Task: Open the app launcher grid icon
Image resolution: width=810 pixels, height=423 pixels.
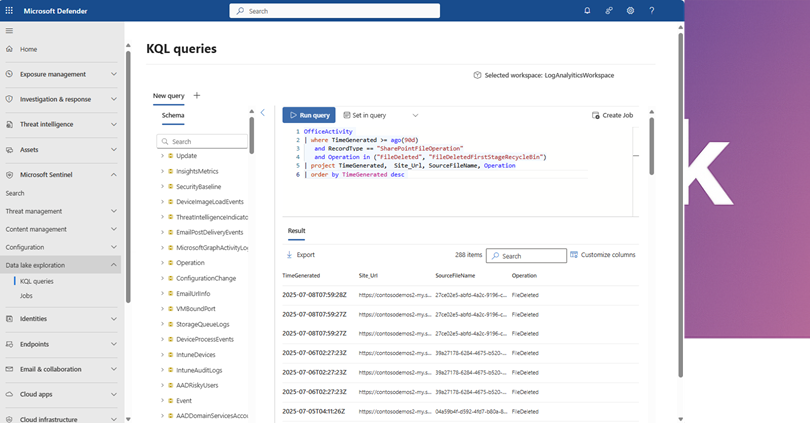Action: click(x=9, y=10)
